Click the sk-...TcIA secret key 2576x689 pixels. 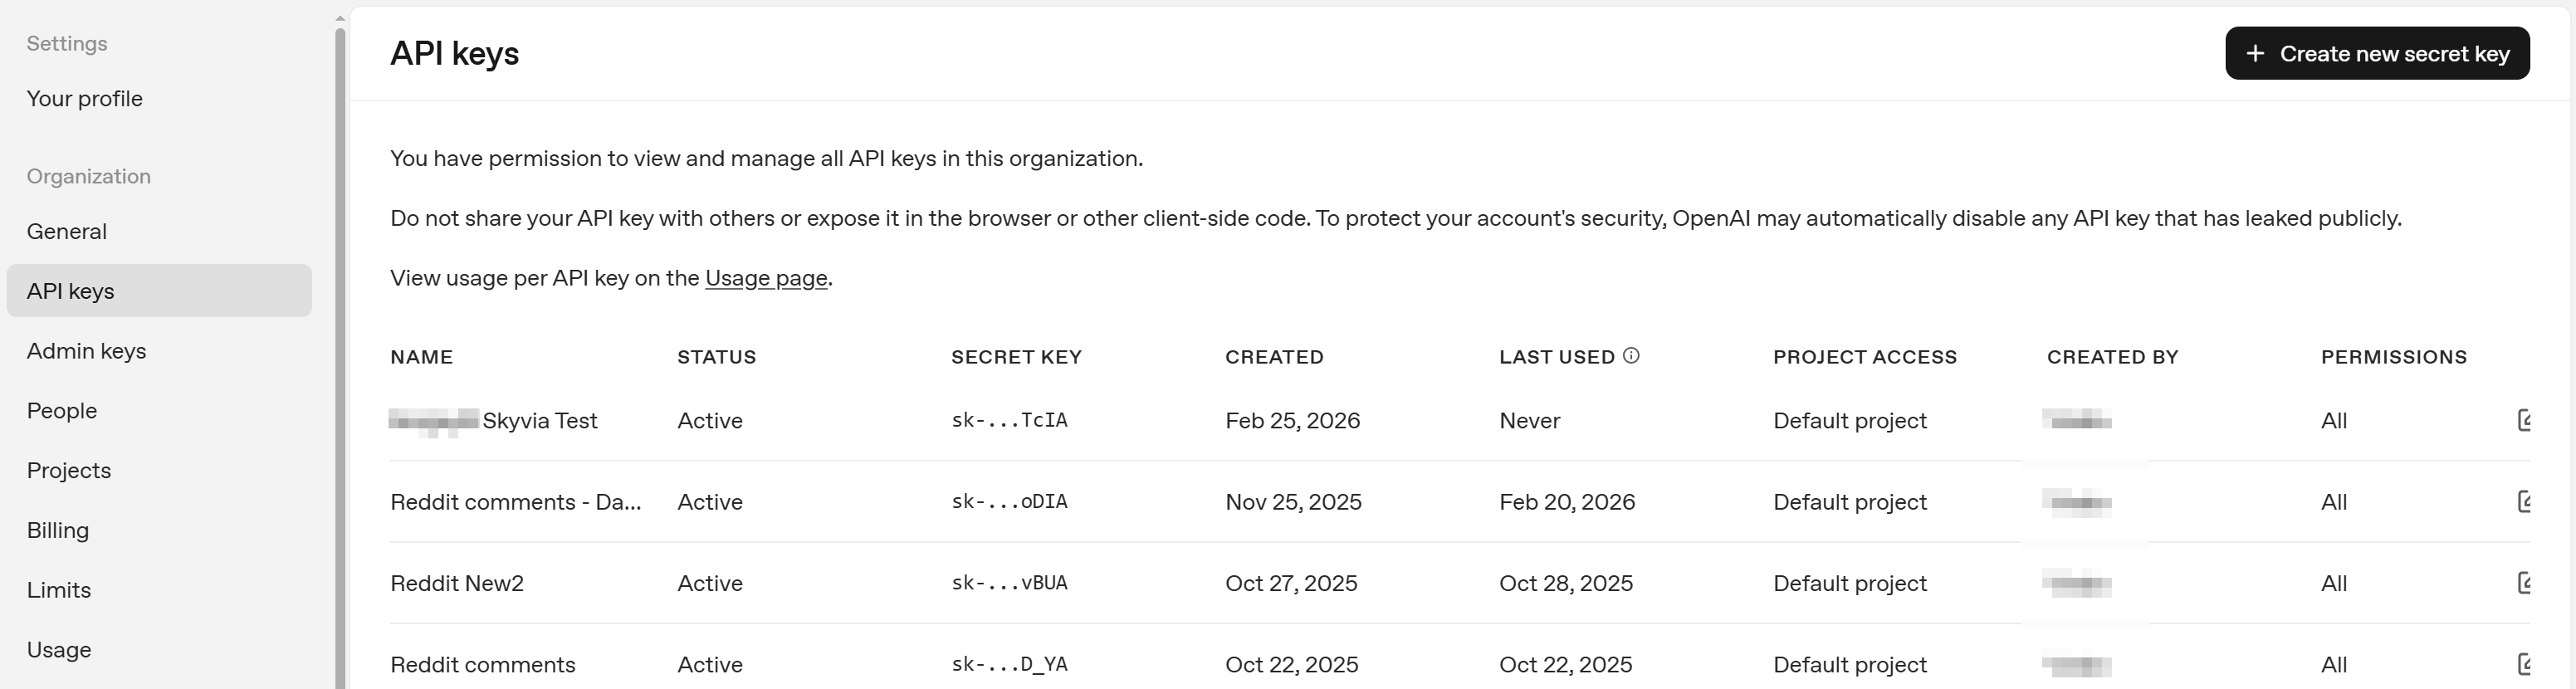(x=1009, y=421)
